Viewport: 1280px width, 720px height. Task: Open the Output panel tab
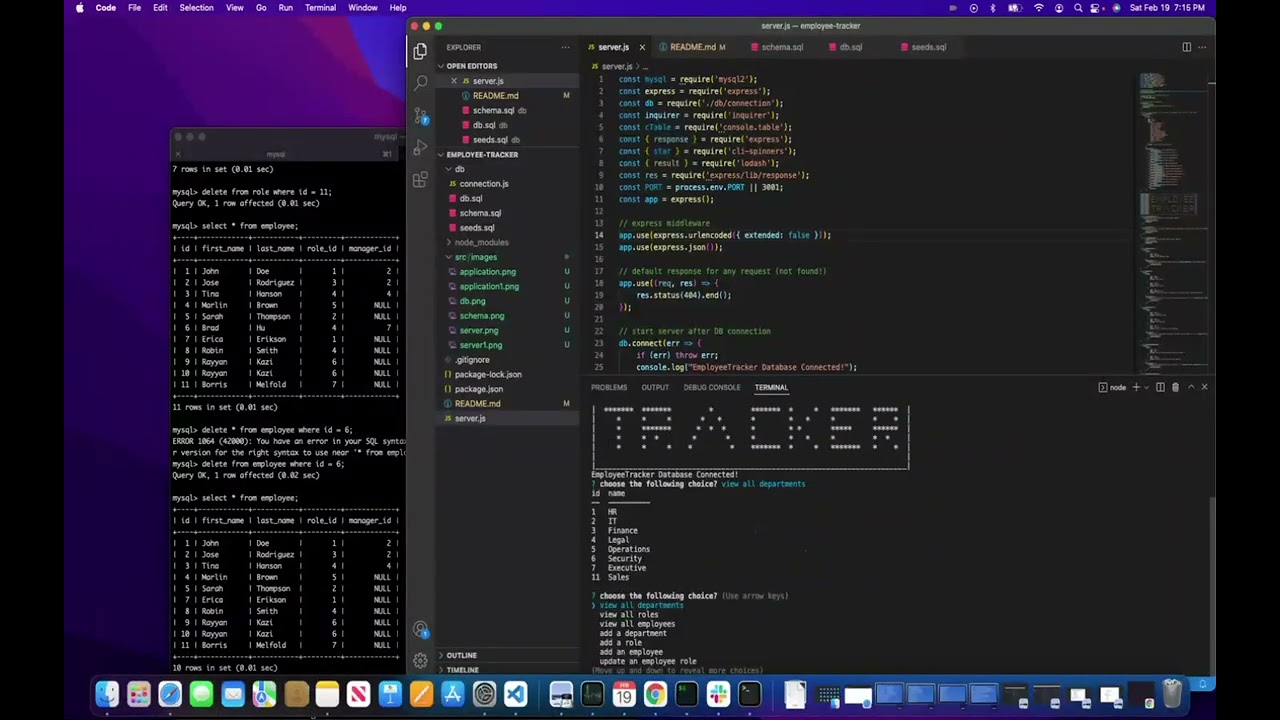tap(655, 387)
